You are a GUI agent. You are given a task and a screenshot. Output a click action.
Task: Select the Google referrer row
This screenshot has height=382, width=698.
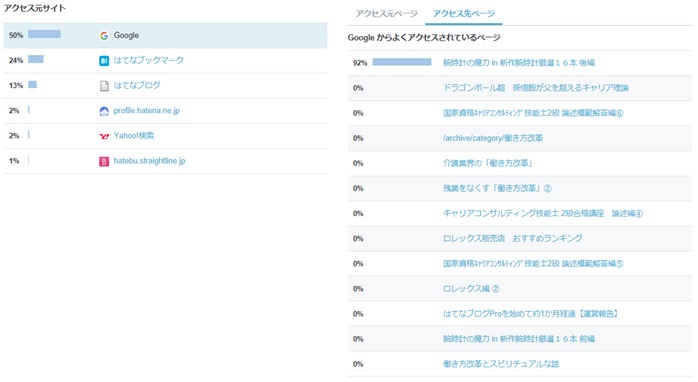click(x=165, y=35)
